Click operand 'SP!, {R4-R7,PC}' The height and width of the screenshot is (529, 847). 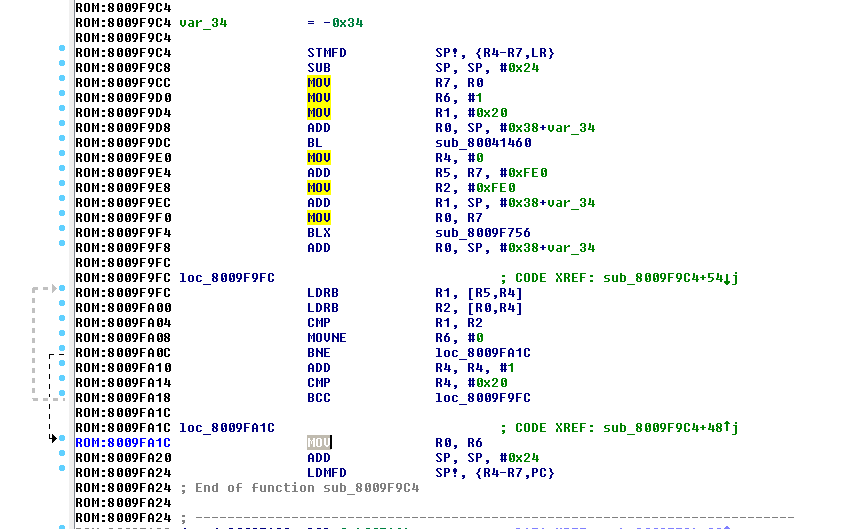point(495,473)
